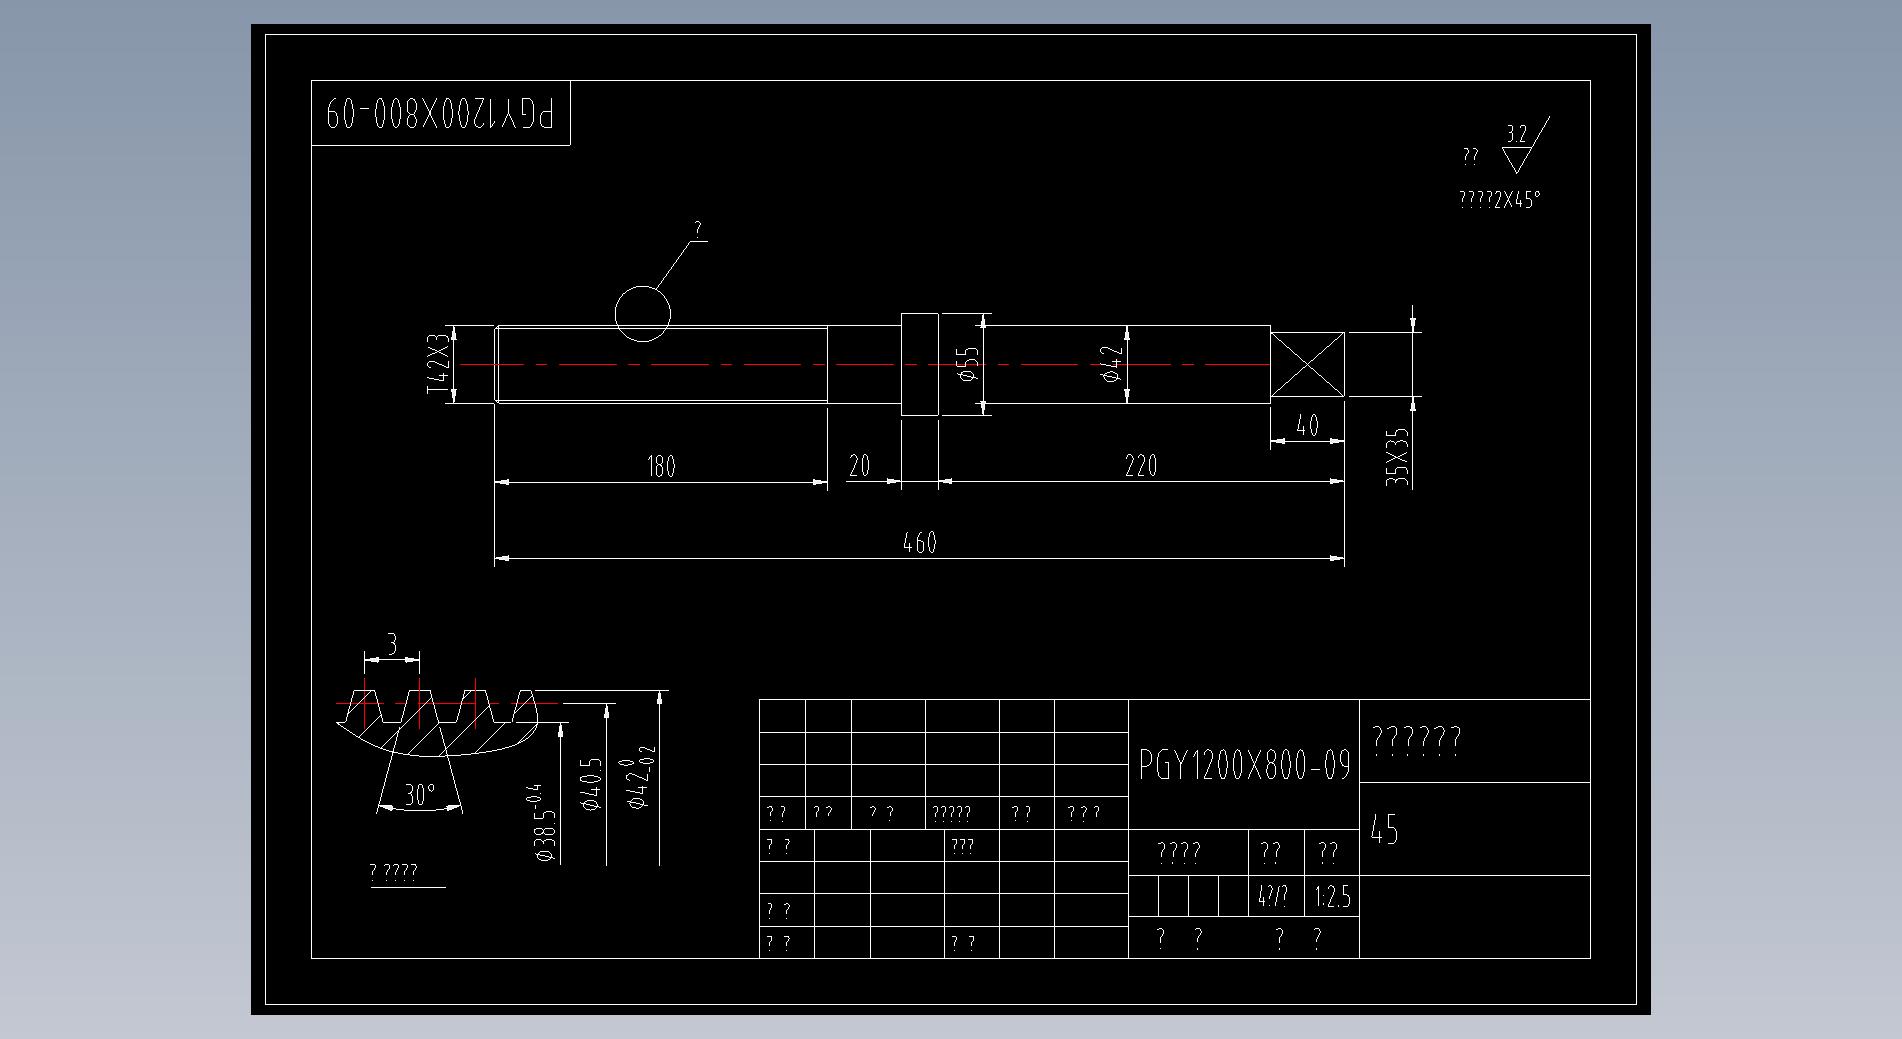Image resolution: width=1902 pixels, height=1039 pixels.
Task: Click the 1:2.5 scale cell
Action: coord(1332,897)
